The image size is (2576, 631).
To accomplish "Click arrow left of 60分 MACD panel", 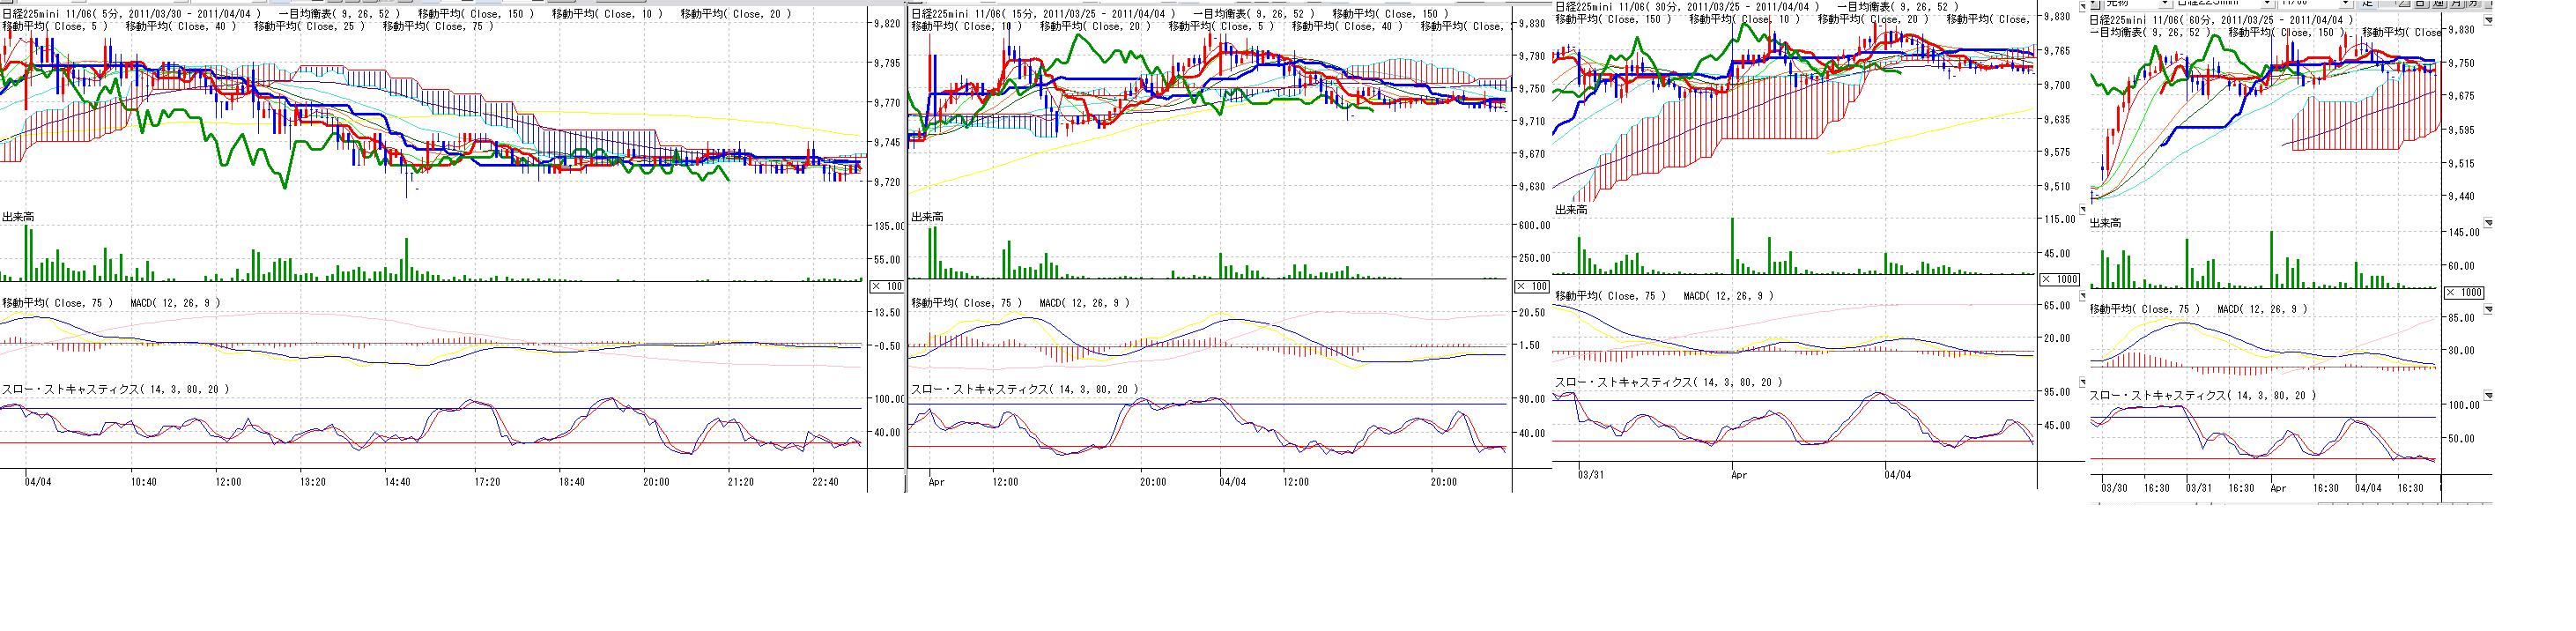I will (2083, 296).
